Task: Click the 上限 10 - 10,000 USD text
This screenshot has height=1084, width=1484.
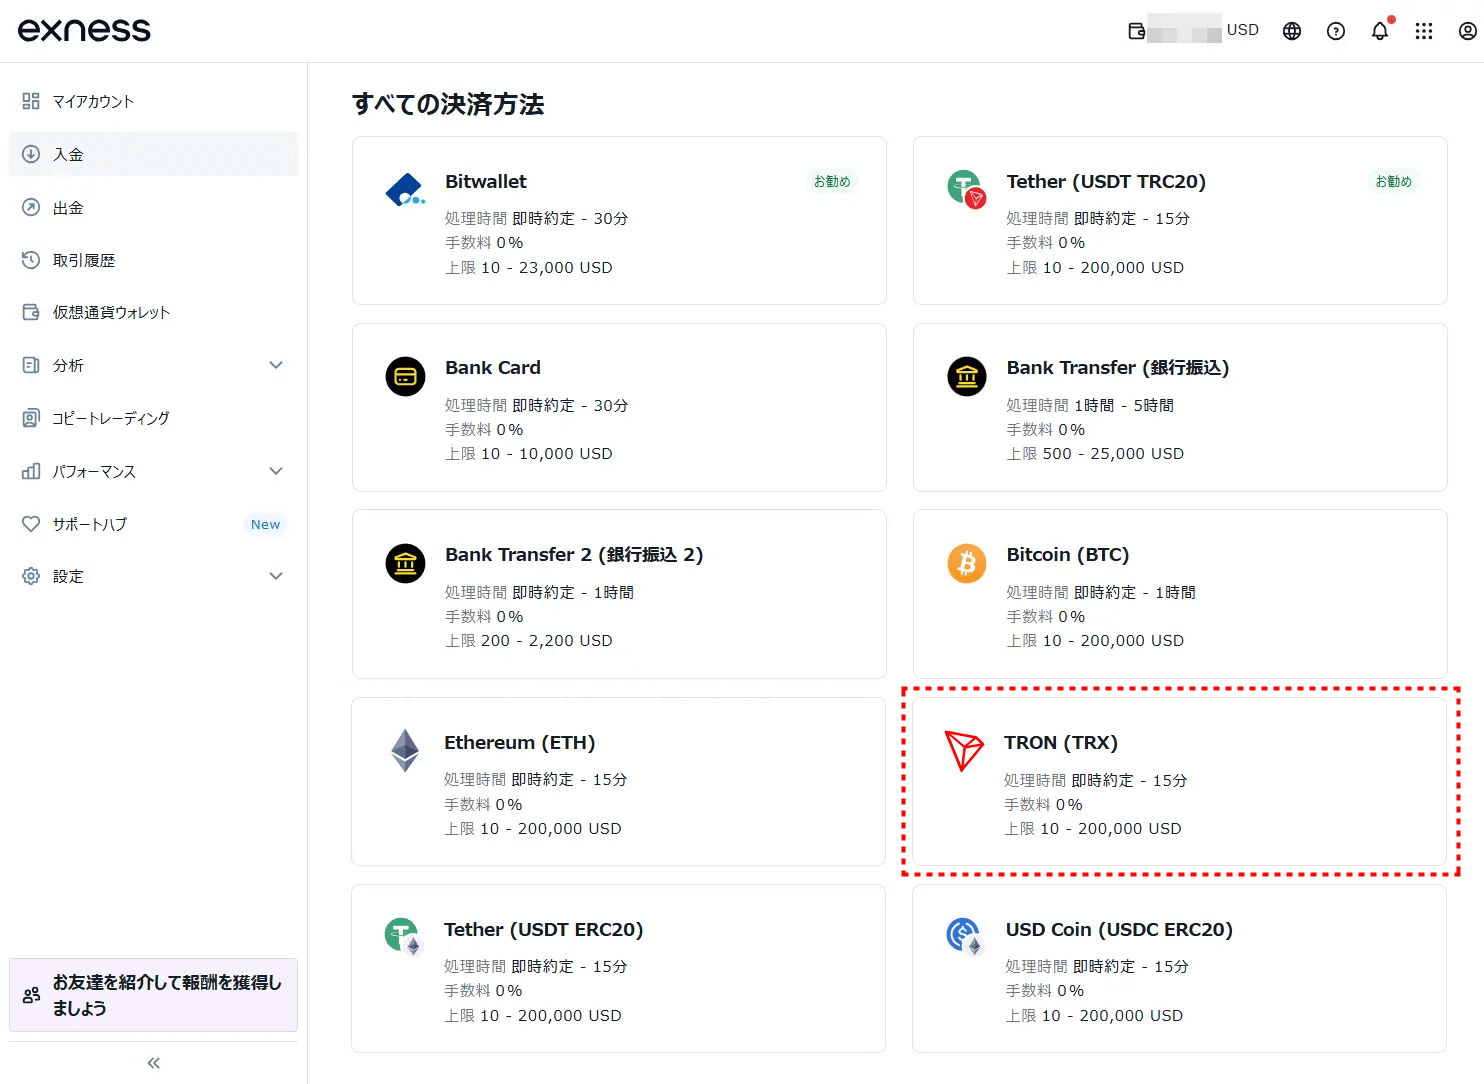Action: [529, 453]
